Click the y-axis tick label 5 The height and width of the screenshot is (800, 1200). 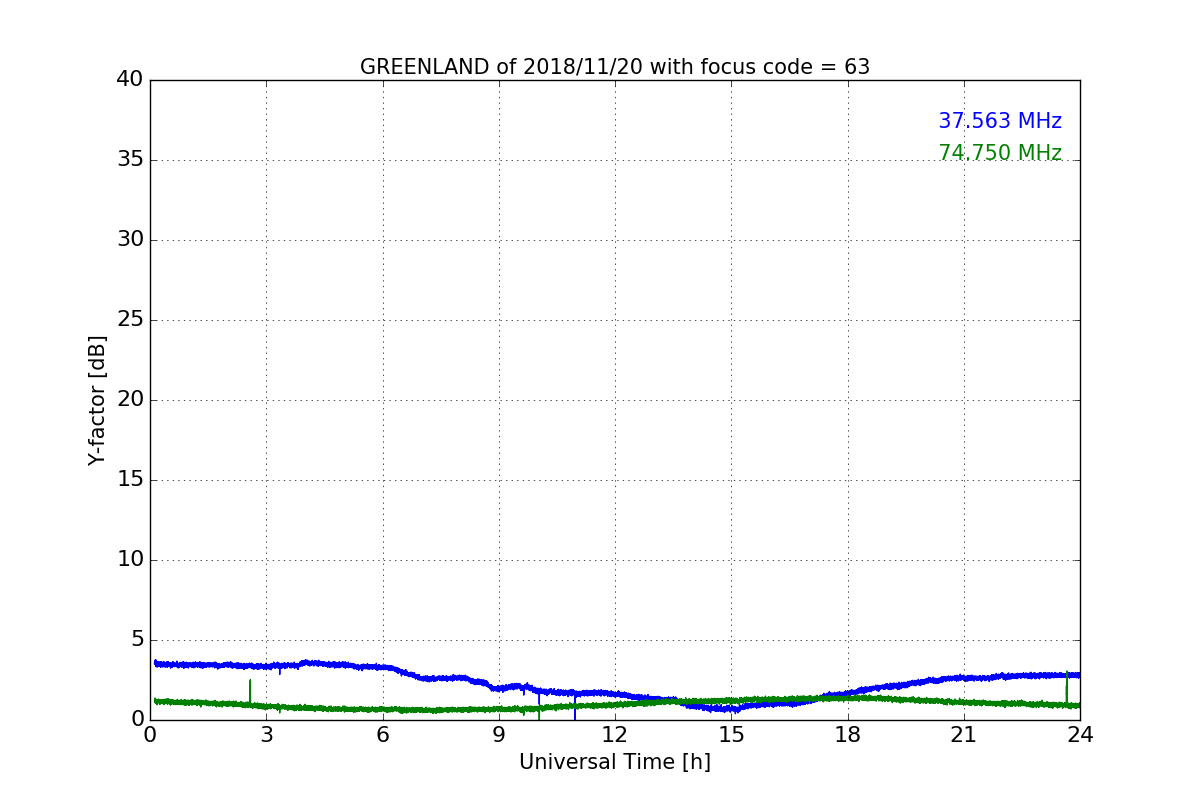tap(137, 640)
